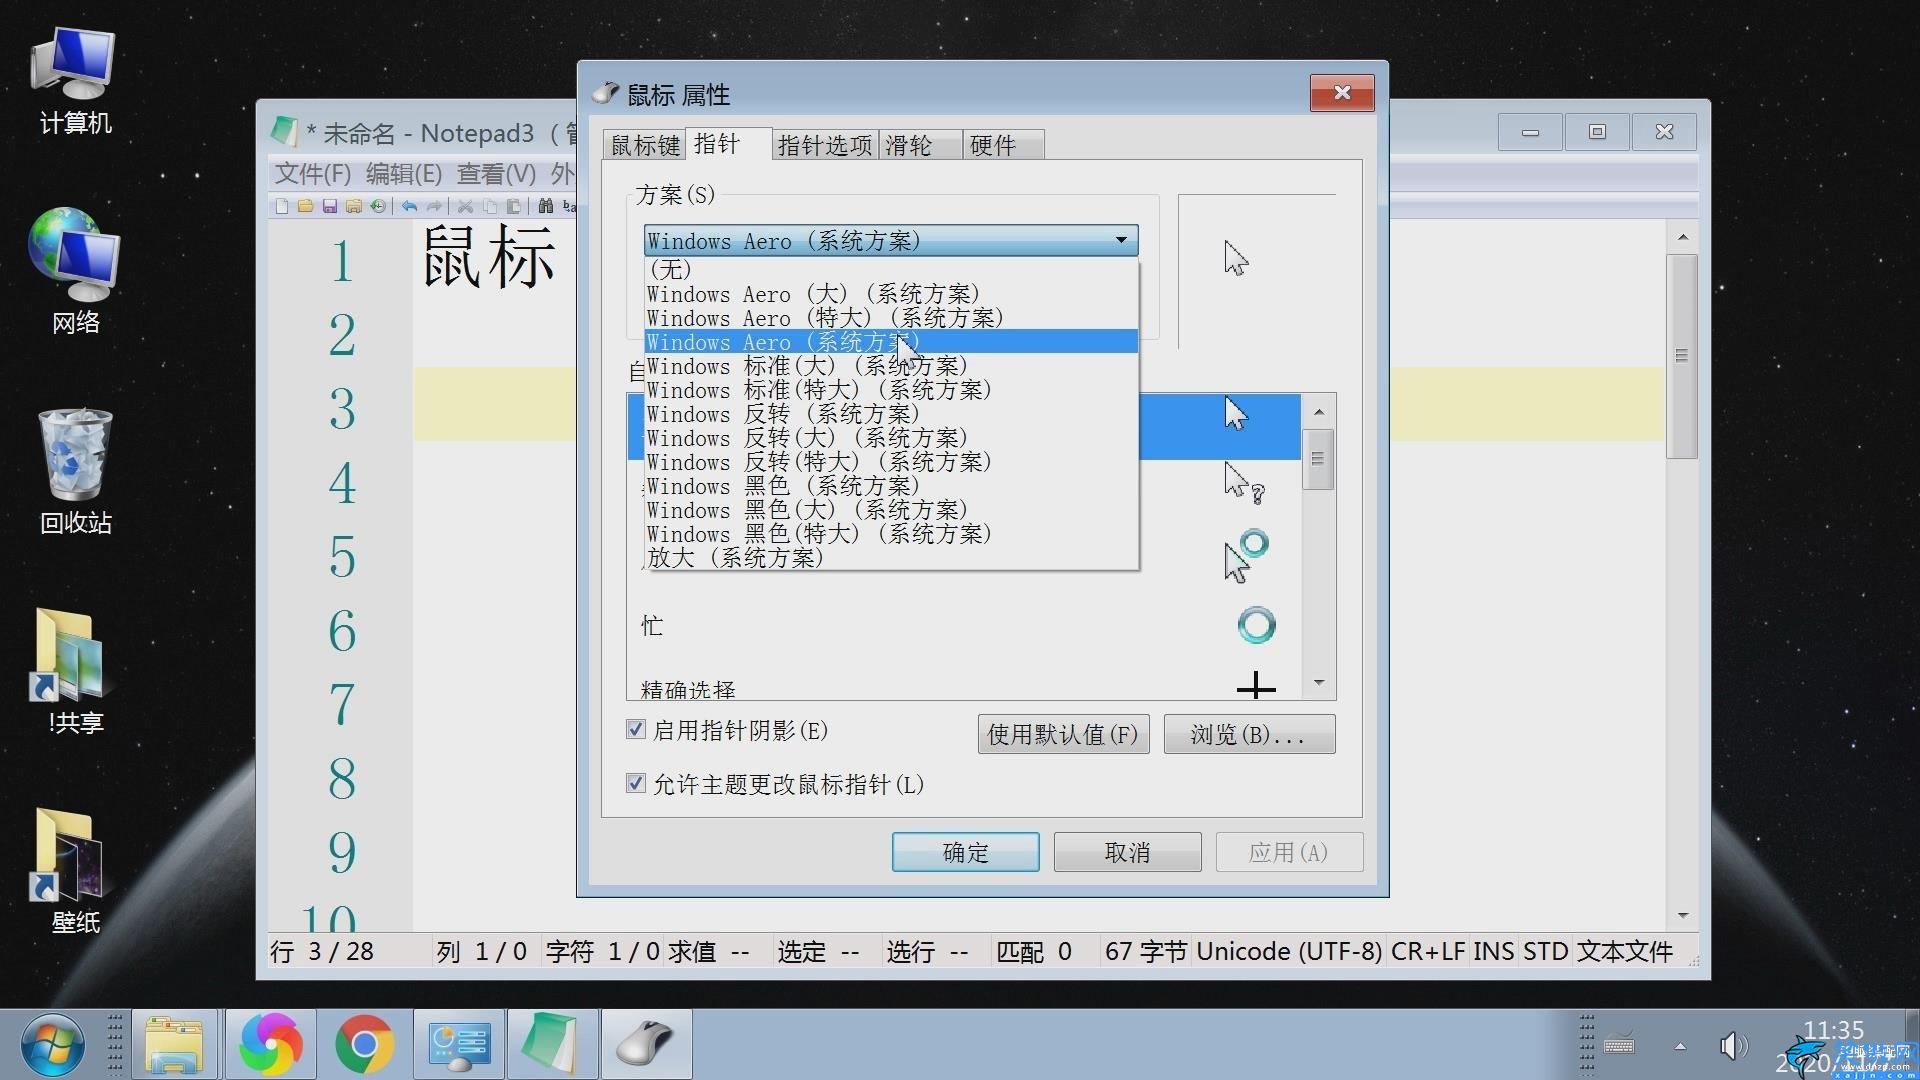Click the 指针 tab in mouse properties
The image size is (1920, 1080).
723,145
